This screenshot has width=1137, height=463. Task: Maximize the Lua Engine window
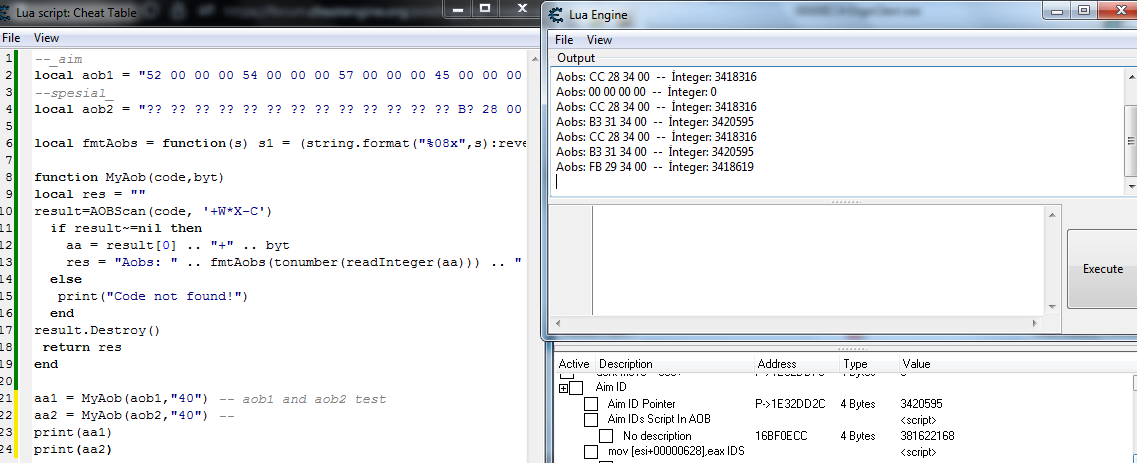[1084, 11]
